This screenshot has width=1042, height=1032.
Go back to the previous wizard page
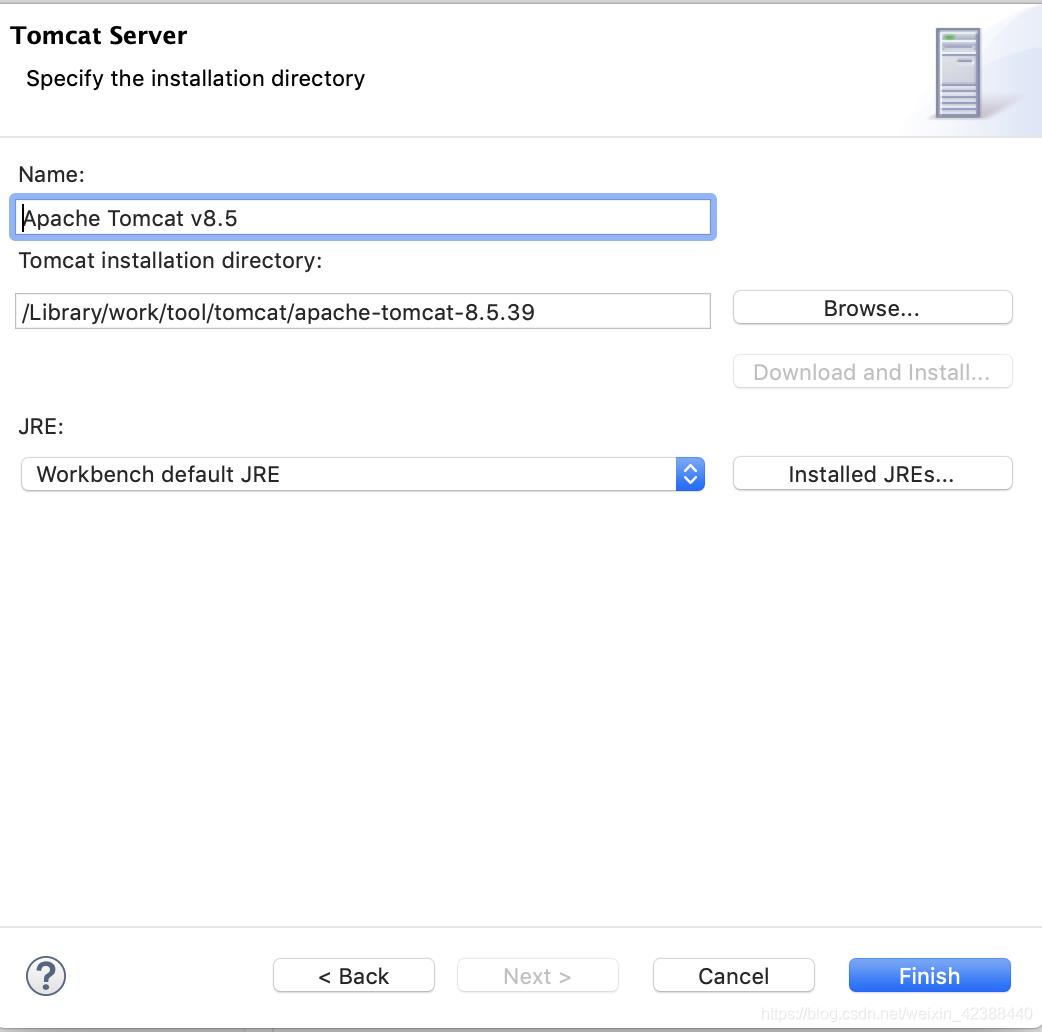point(353,975)
